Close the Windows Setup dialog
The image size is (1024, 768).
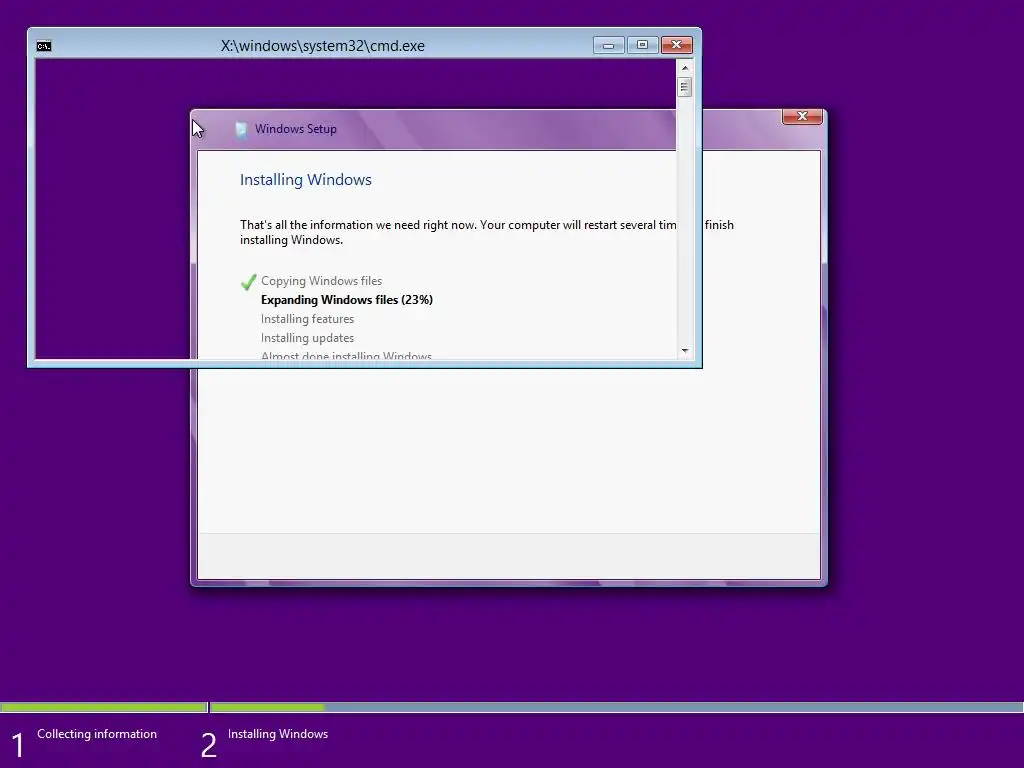pyautogui.click(x=803, y=116)
